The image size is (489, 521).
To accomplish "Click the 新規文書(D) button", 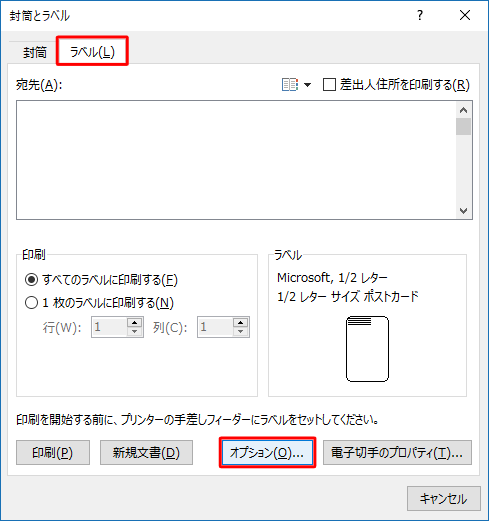I will click(x=146, y=453).
